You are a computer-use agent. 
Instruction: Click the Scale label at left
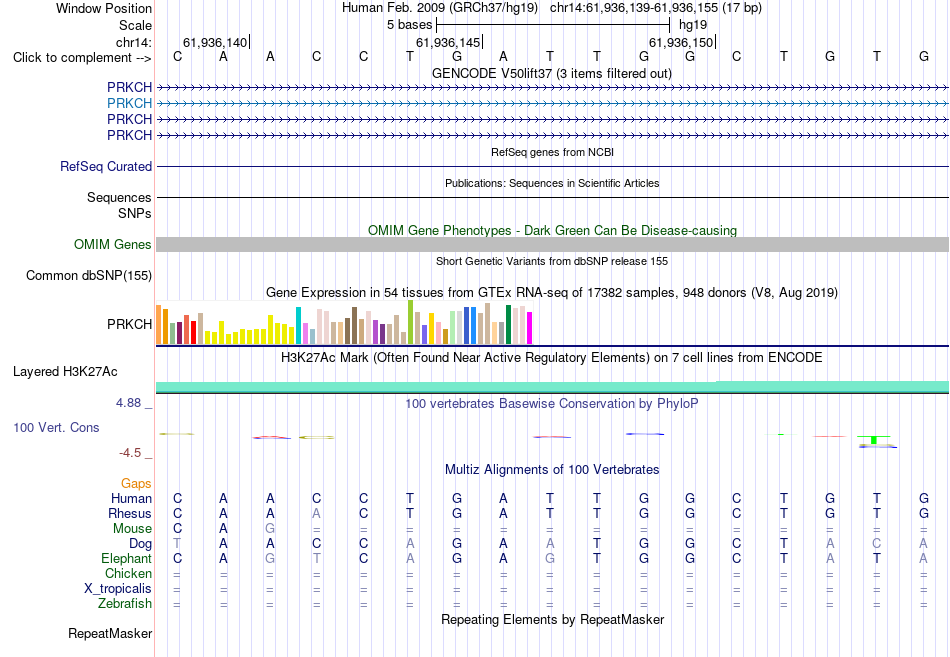[135, 26]
